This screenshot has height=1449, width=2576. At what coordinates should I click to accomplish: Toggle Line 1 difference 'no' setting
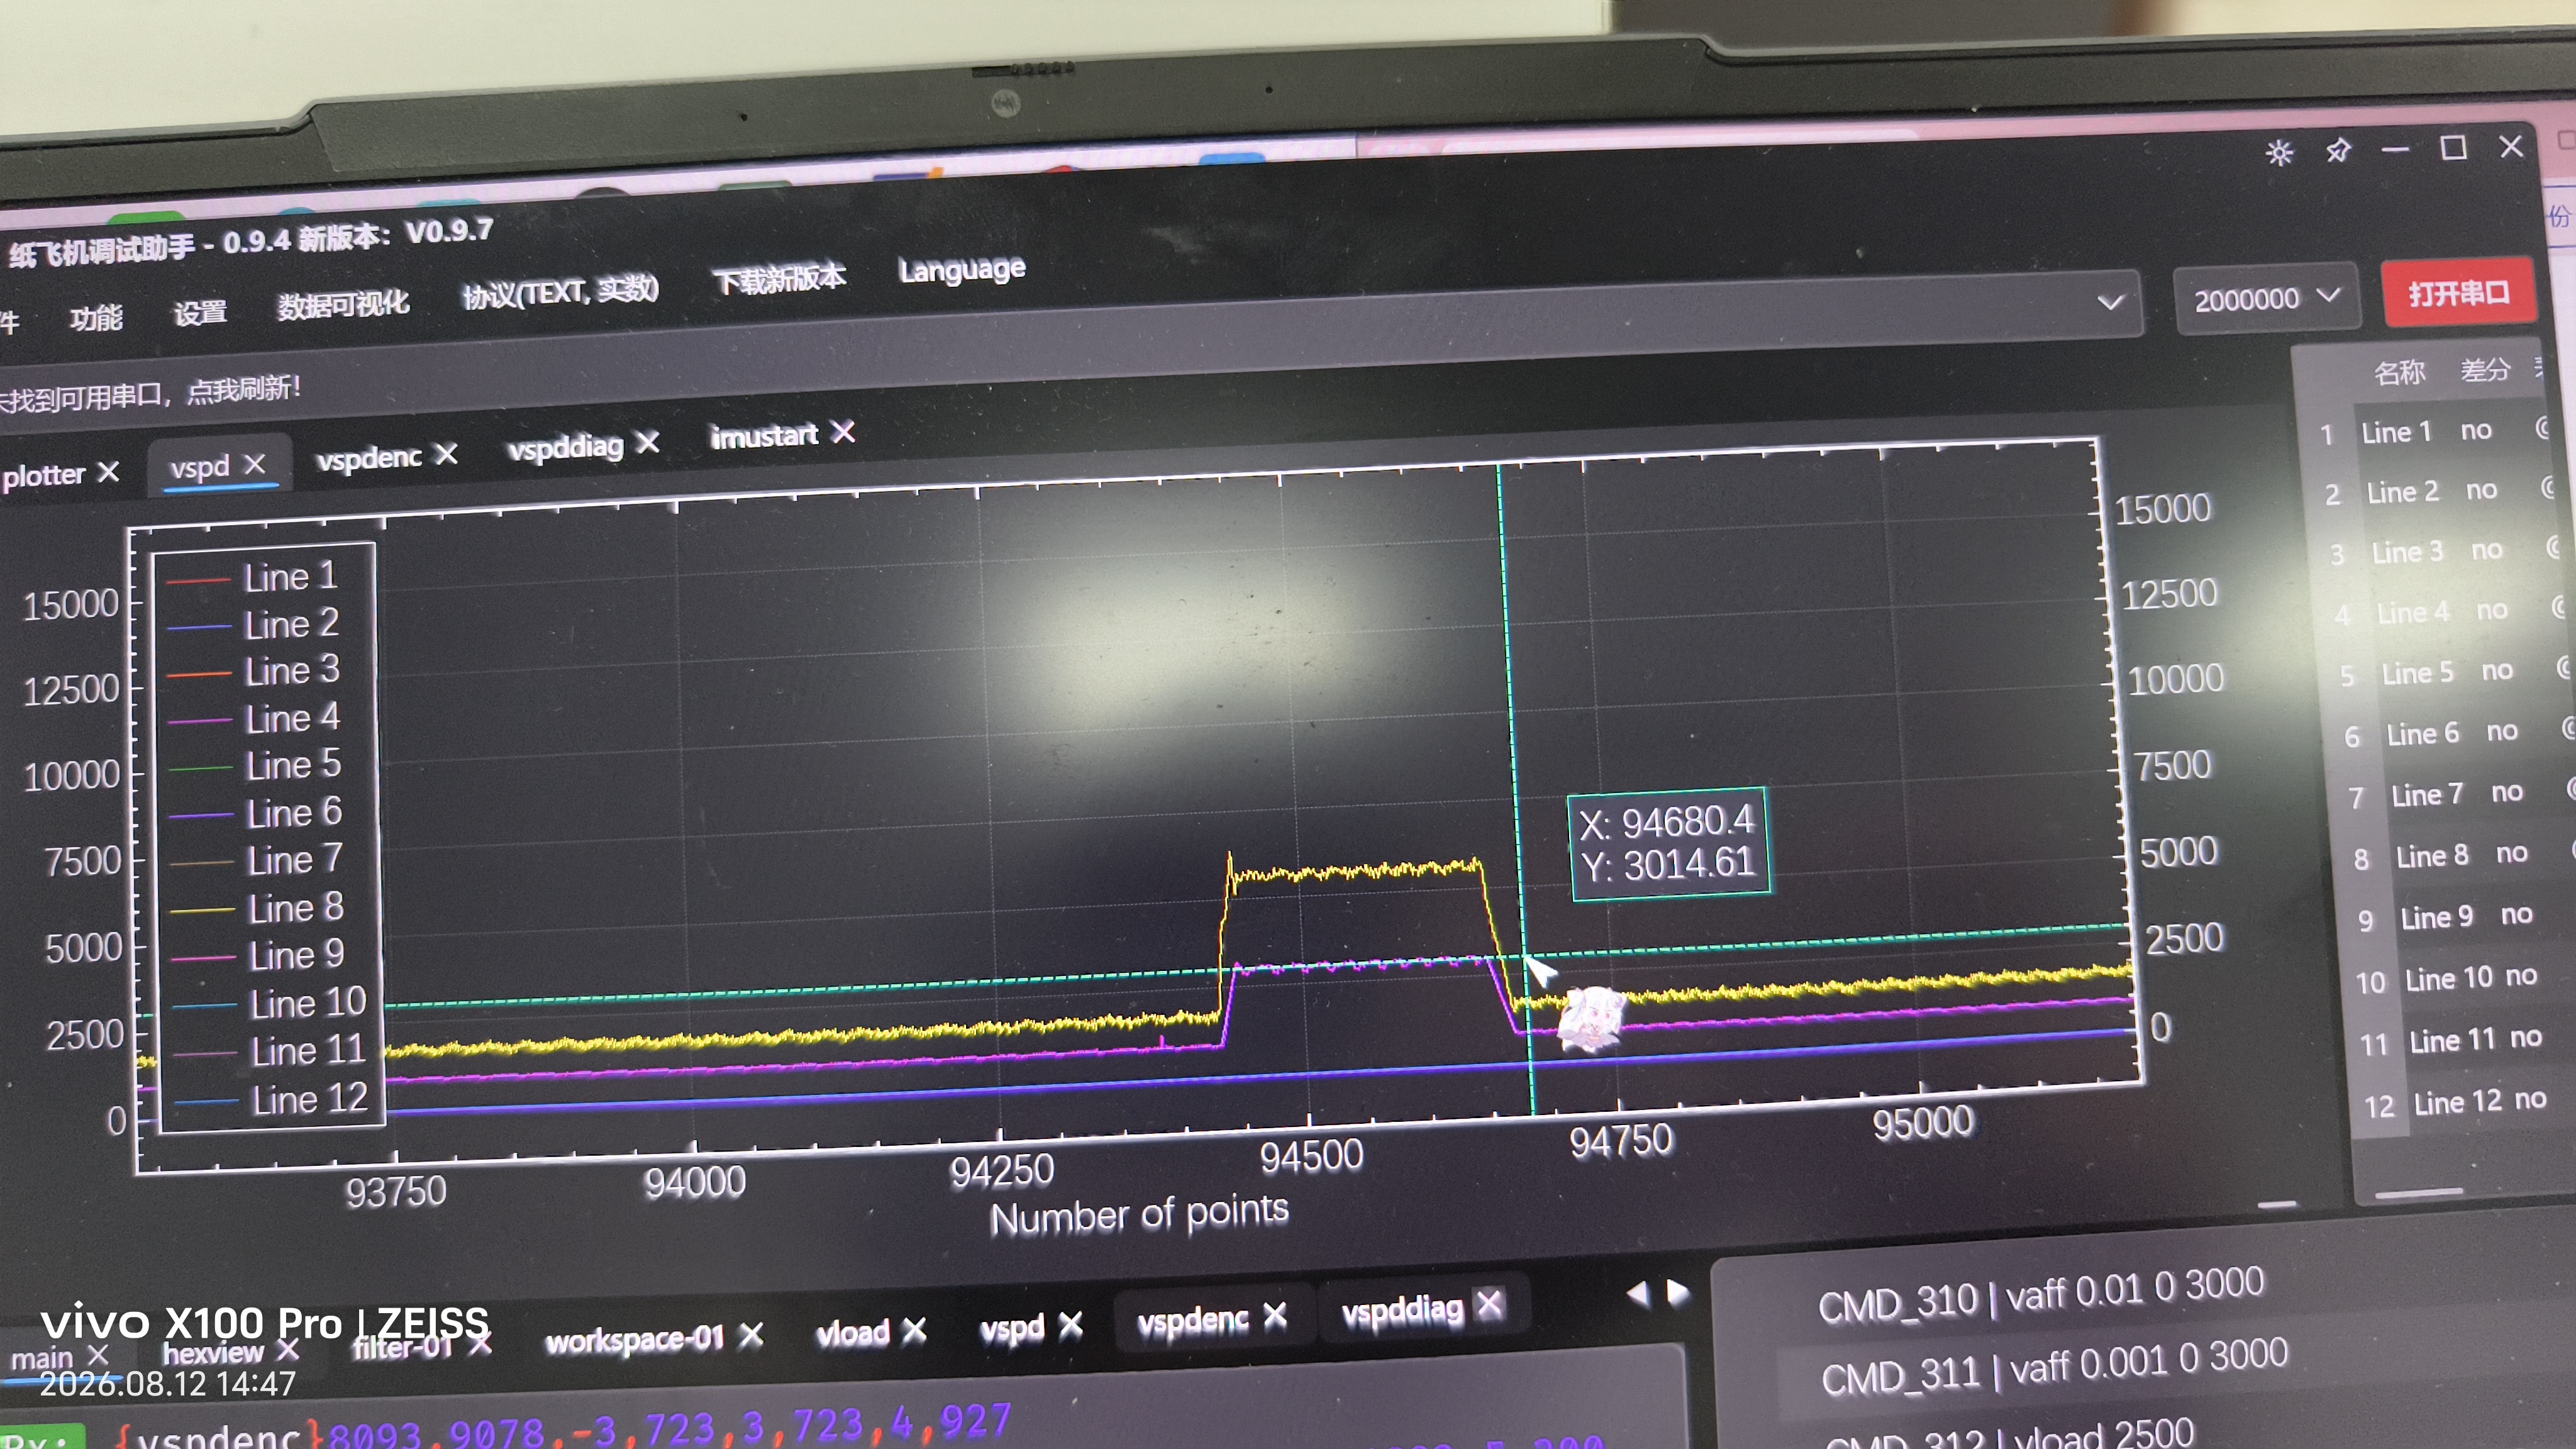(2476, 430)
